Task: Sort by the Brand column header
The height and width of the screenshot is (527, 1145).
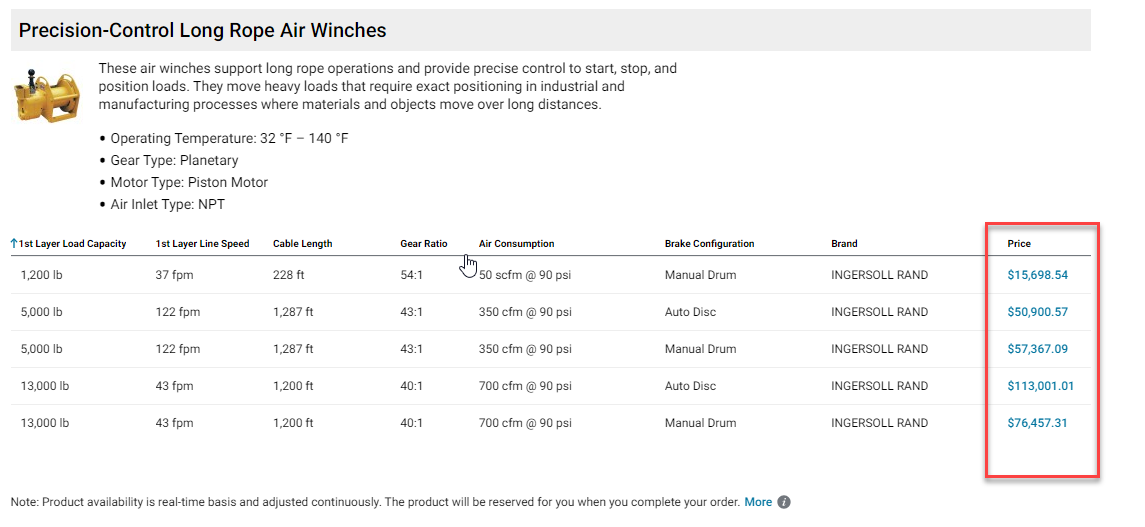Action: [844, 244]
